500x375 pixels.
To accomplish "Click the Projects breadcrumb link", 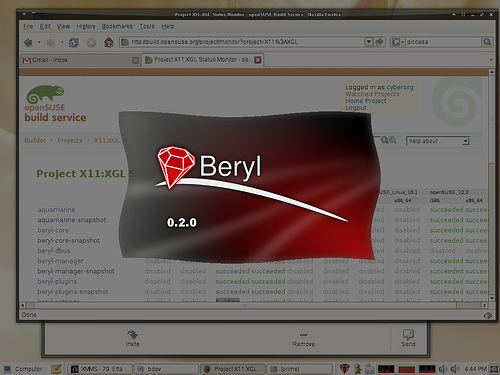I will tap(70, 141).
